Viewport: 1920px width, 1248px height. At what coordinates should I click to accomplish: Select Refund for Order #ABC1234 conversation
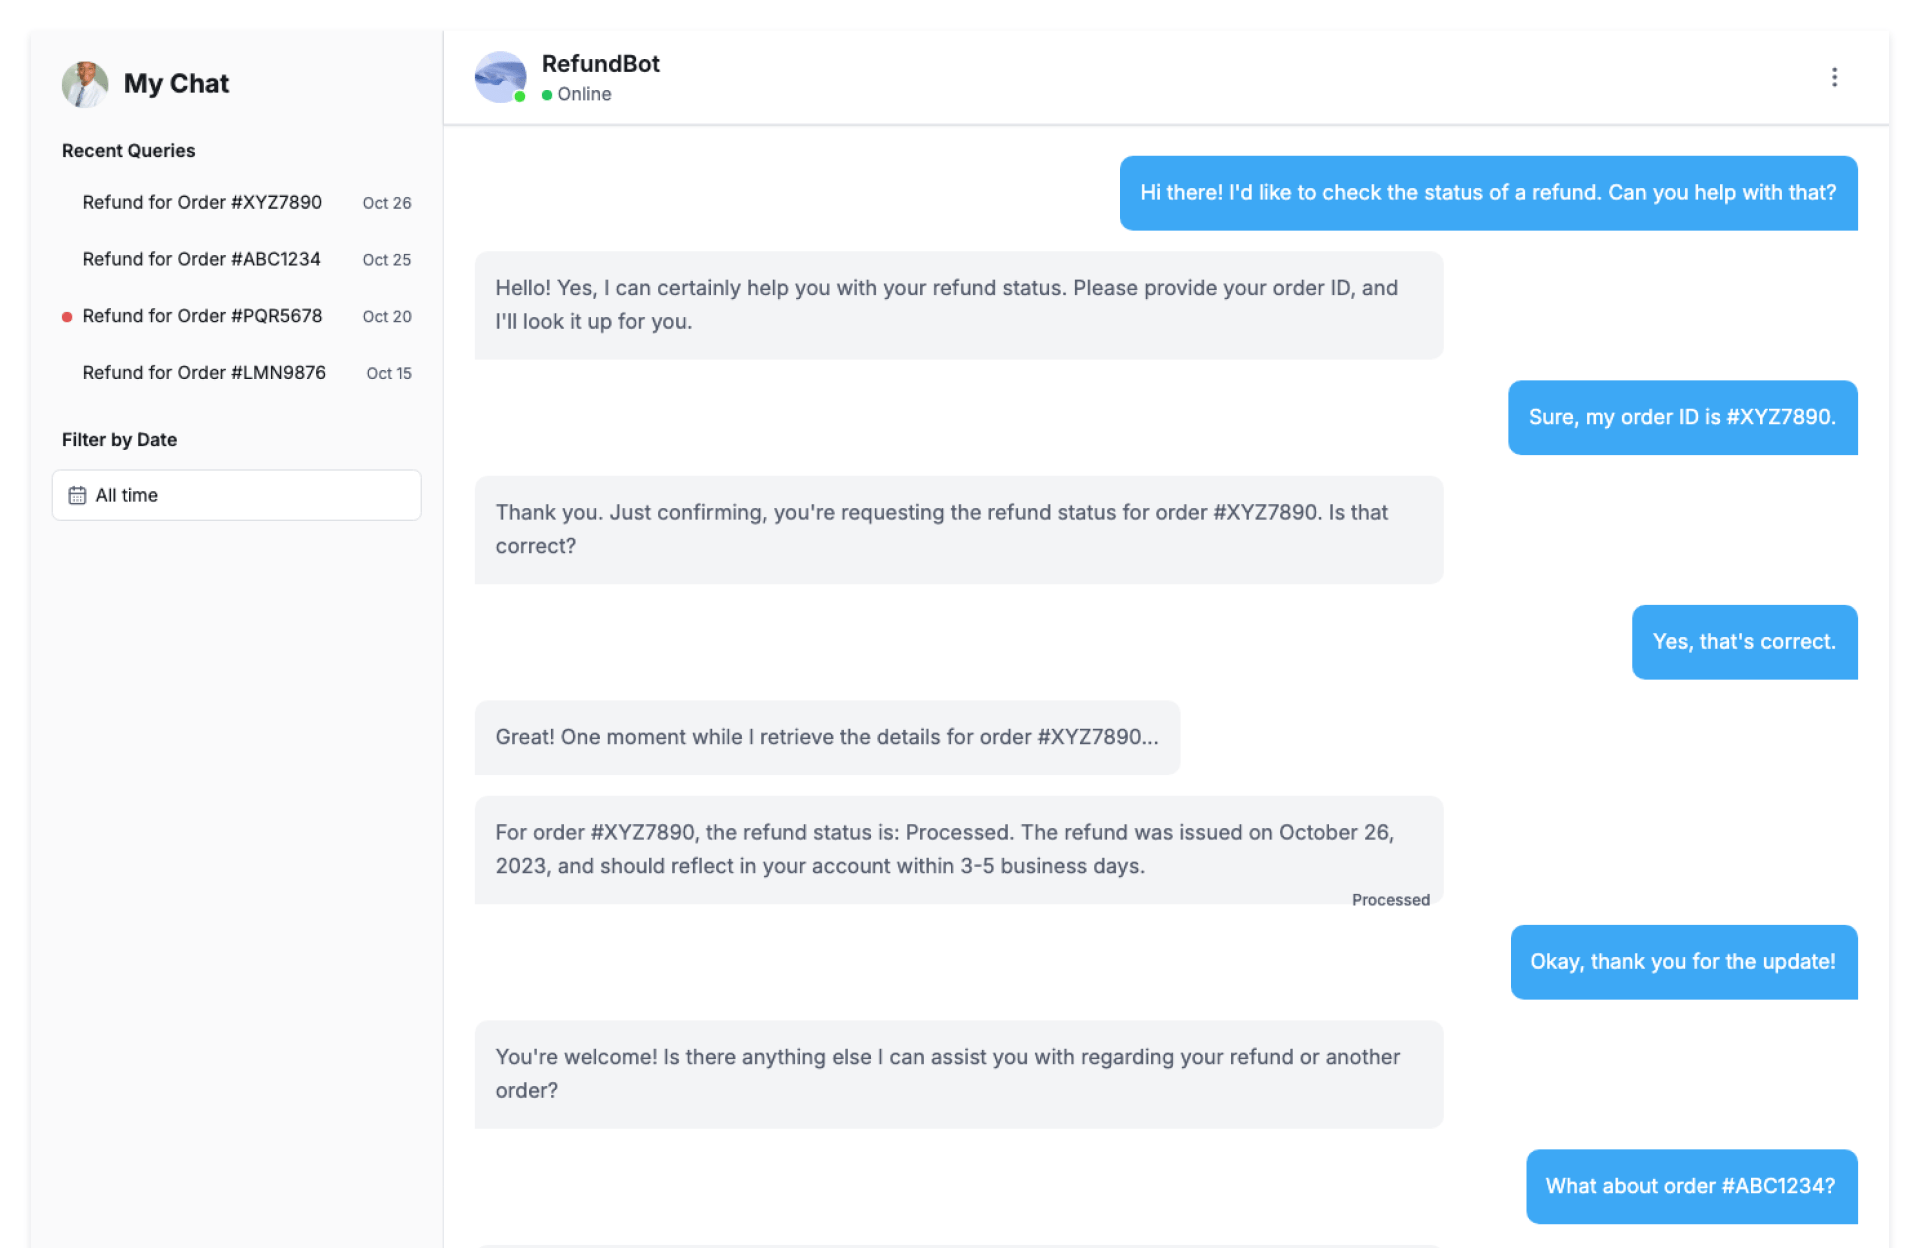tap(201, 260)
